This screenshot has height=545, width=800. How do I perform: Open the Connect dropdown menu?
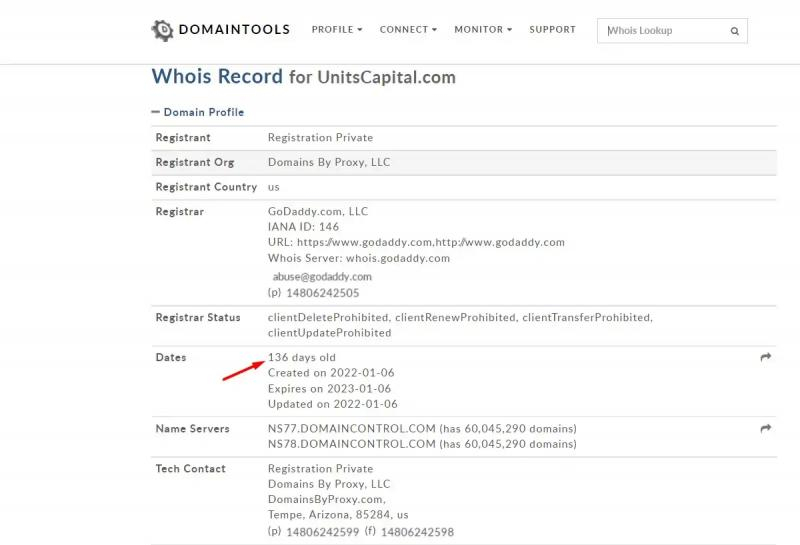click(408, 30)
